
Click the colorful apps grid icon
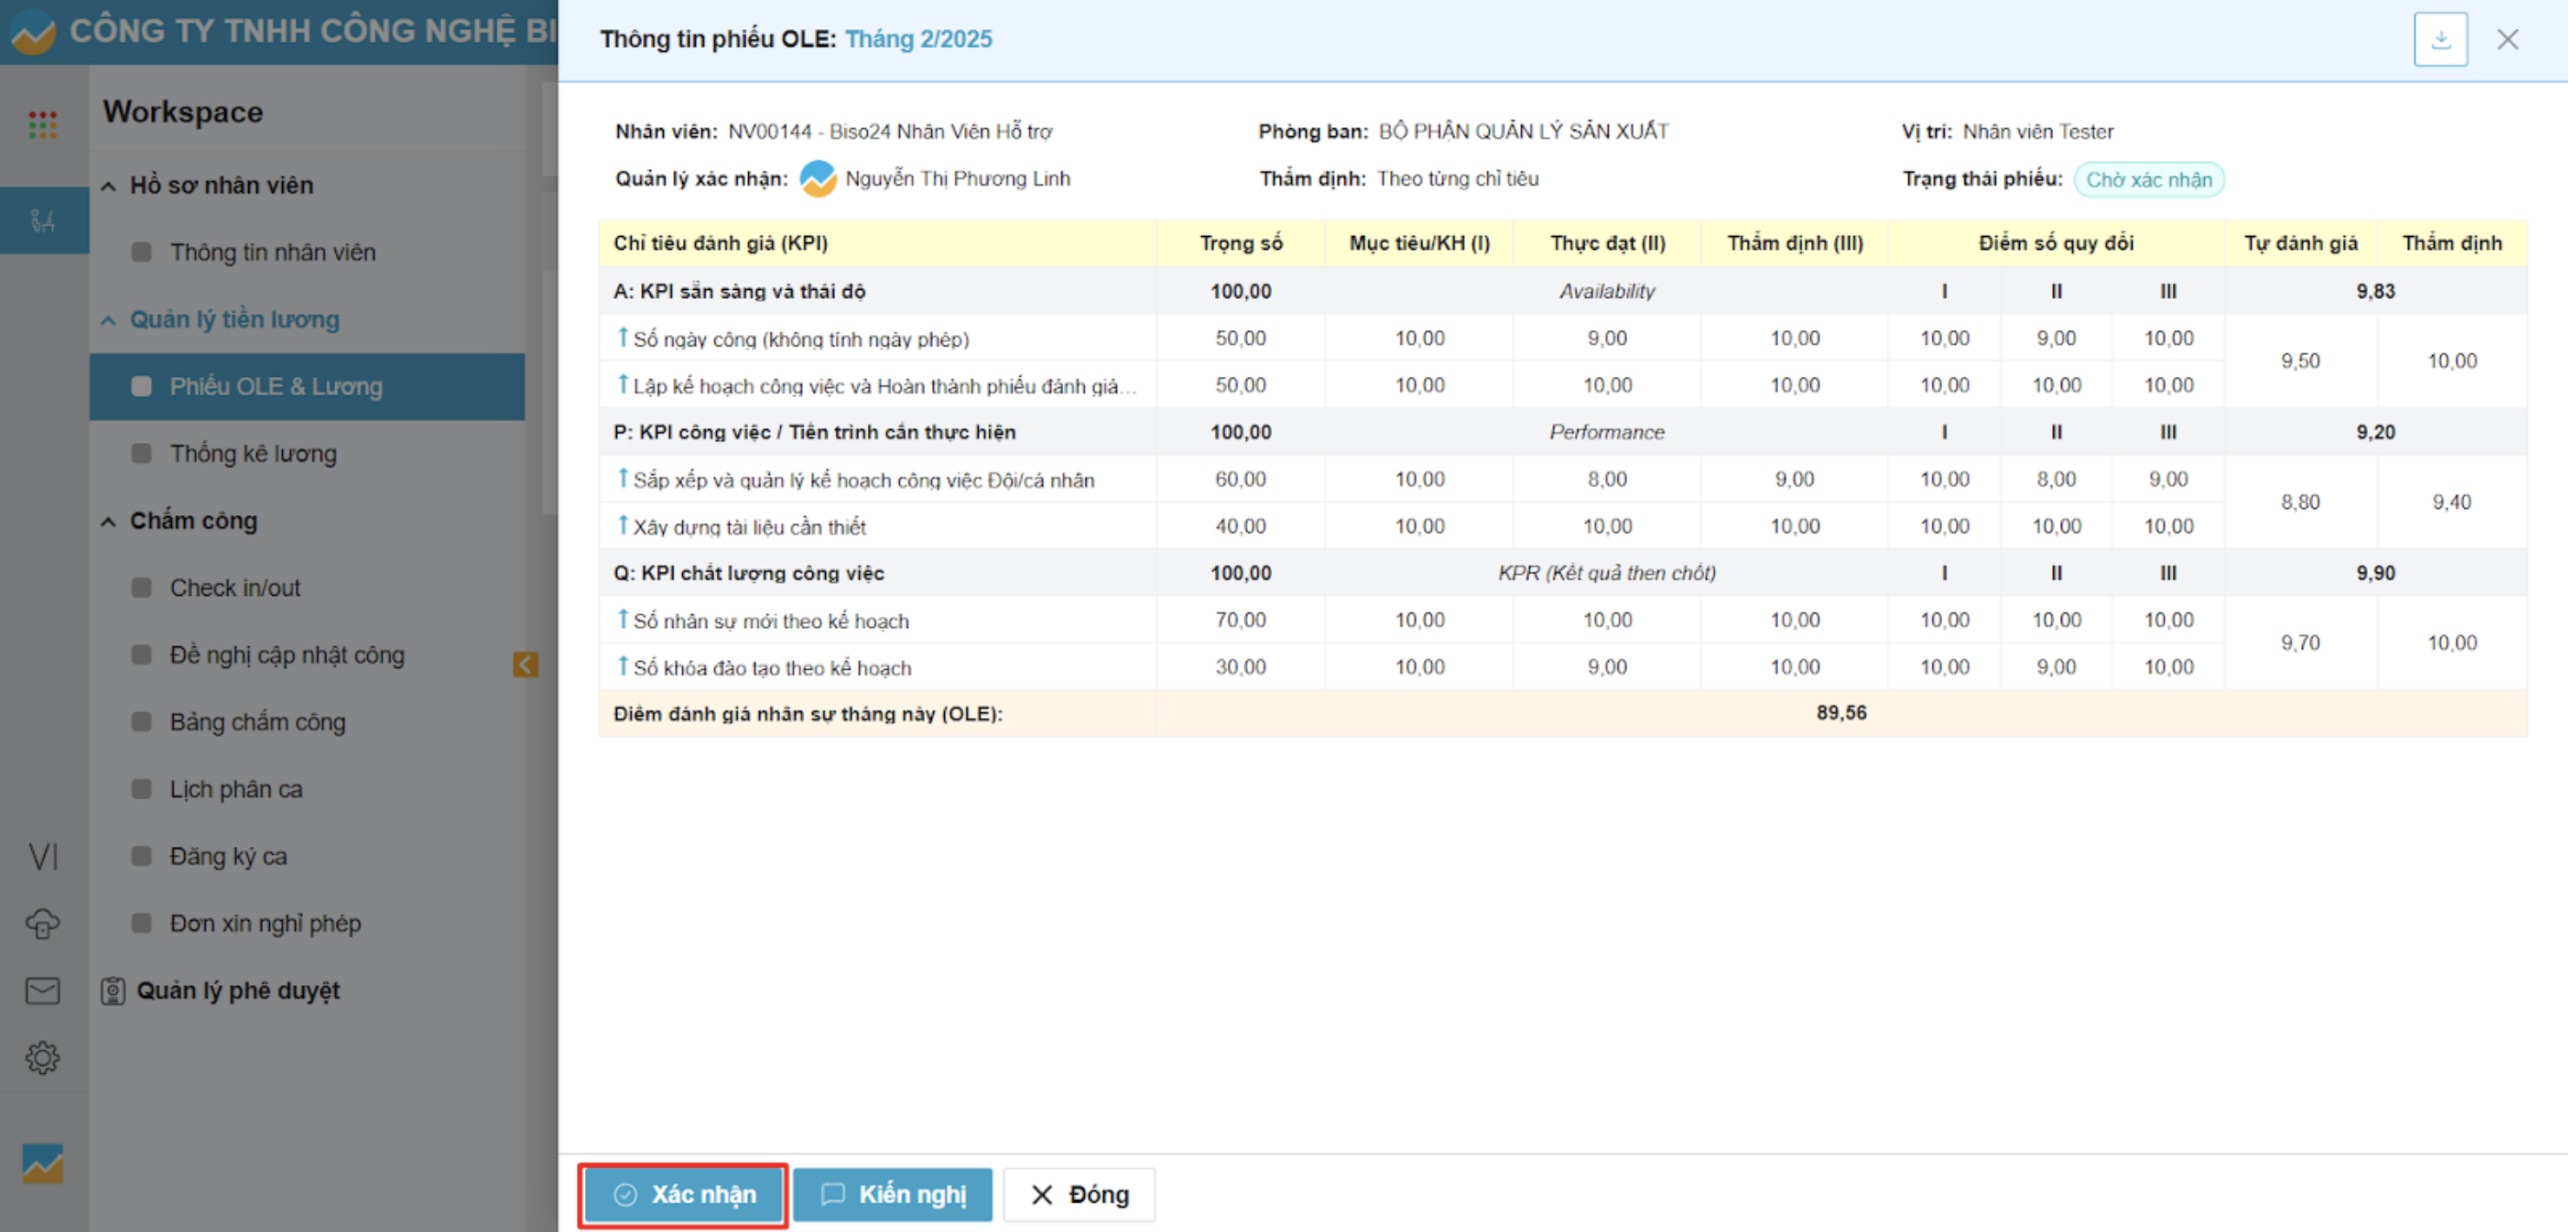point(42,125)
